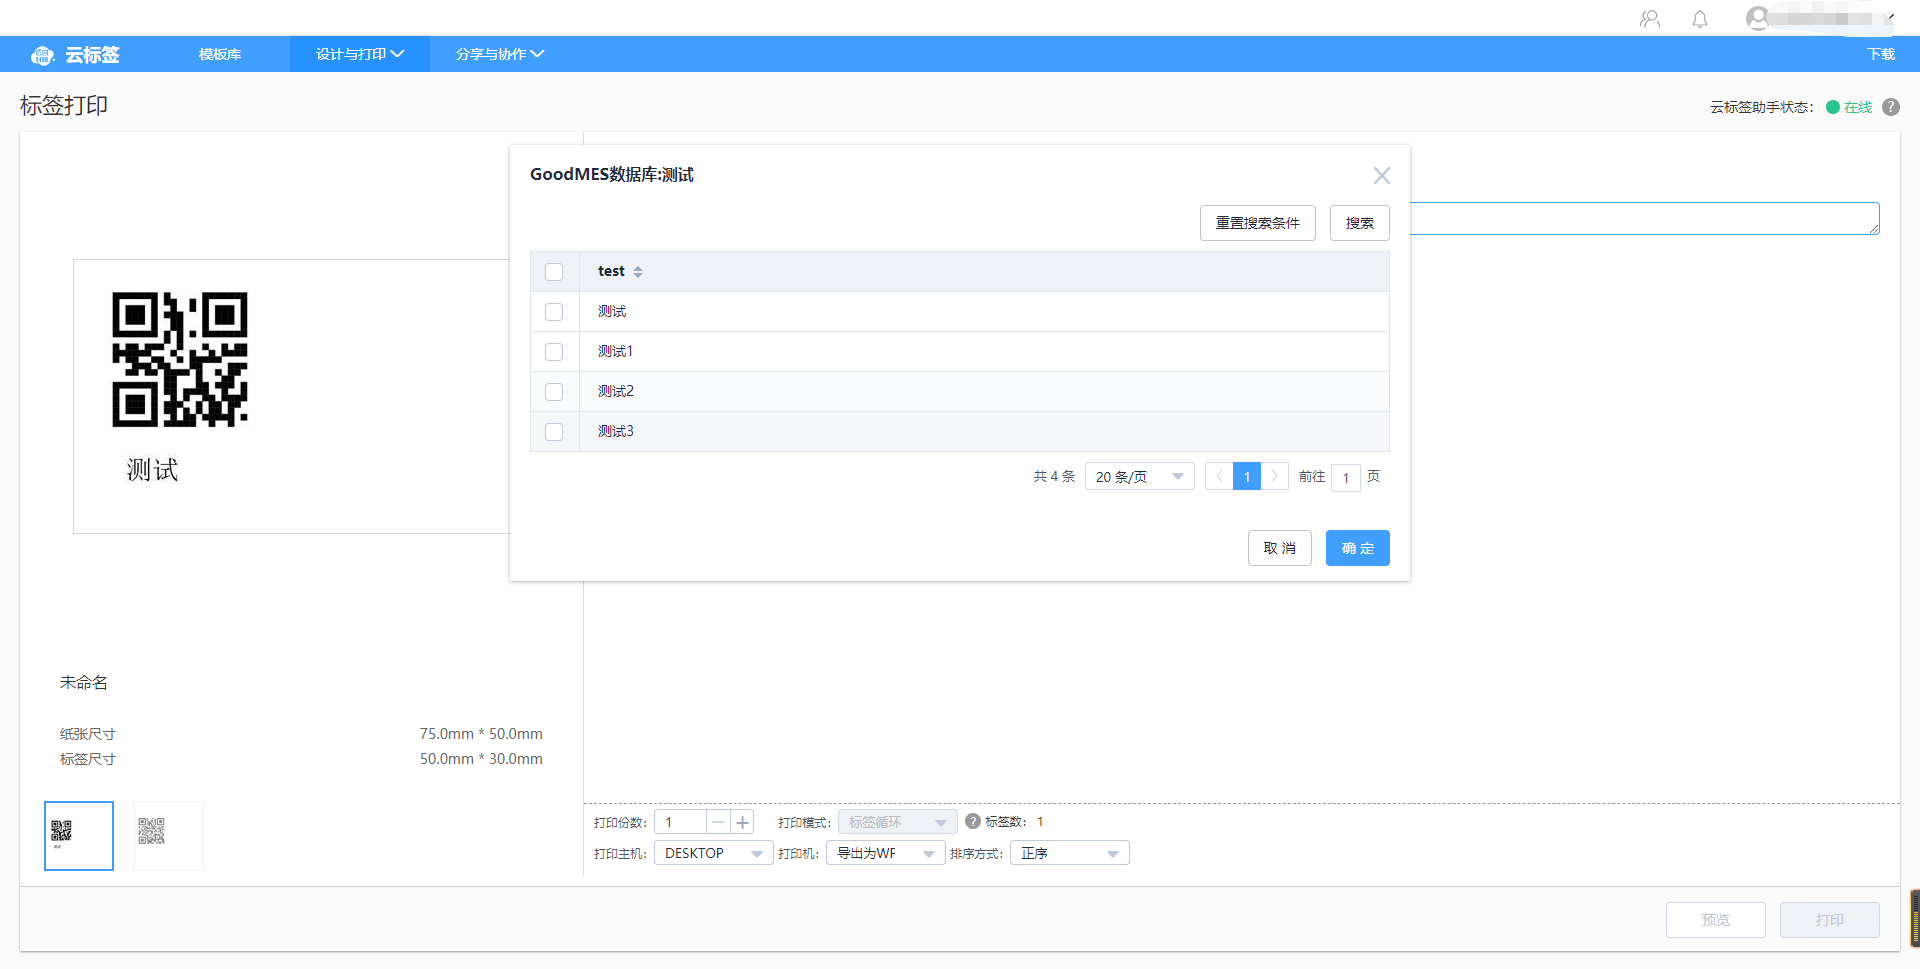Sort by the test column arrows
The image size is (1920, 969).
[638, 272]
